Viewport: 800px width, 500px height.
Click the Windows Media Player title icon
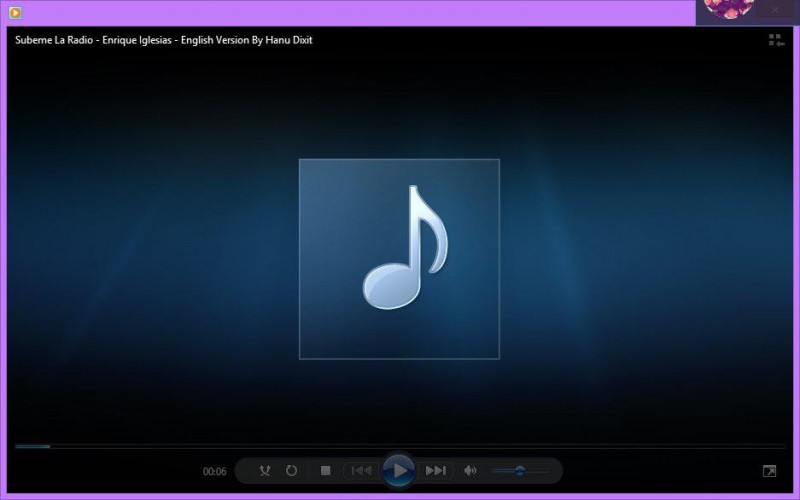15,12
